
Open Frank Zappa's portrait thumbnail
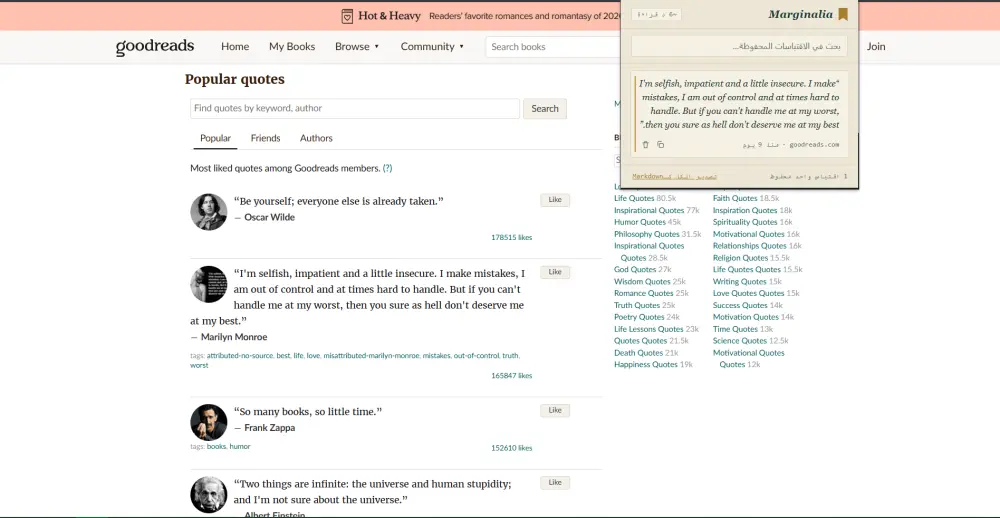tap(209, 422)
